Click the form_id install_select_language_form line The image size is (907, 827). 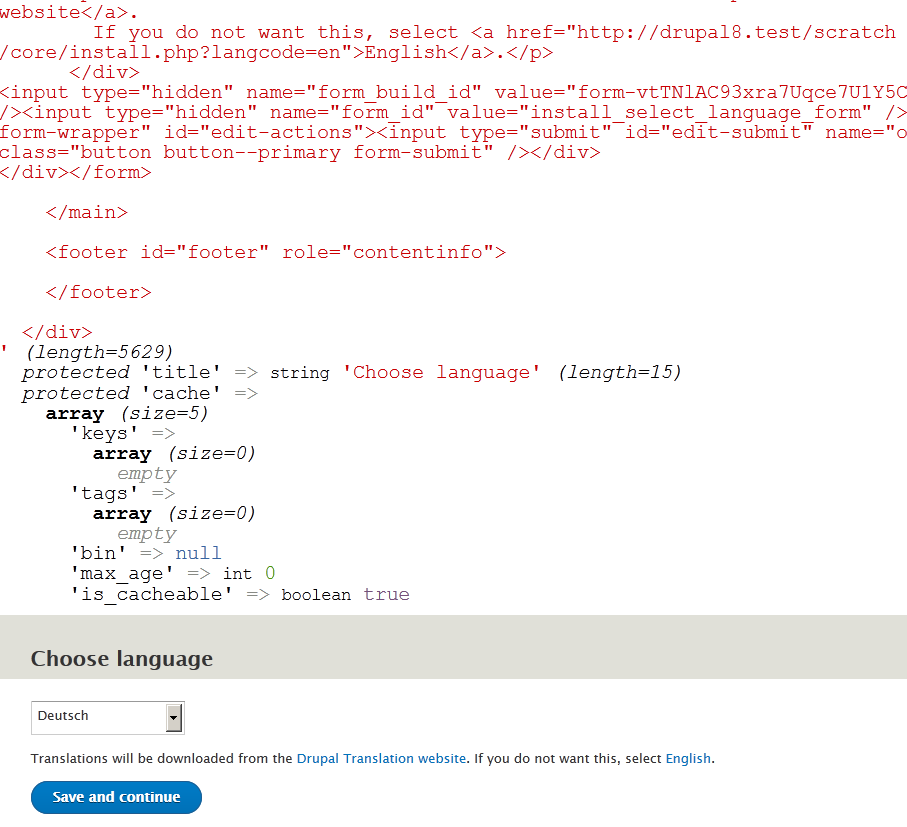click(454, 112)
